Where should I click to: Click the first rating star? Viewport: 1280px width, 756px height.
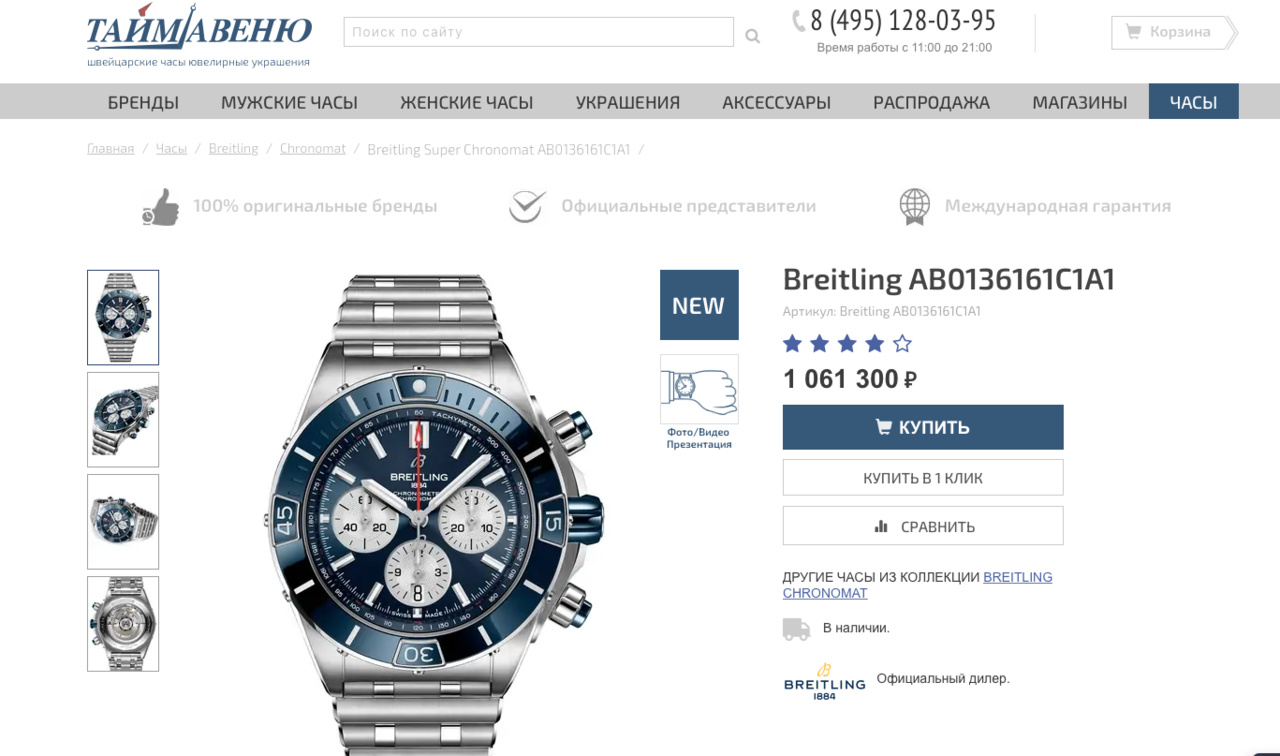(x=793, y=344)
